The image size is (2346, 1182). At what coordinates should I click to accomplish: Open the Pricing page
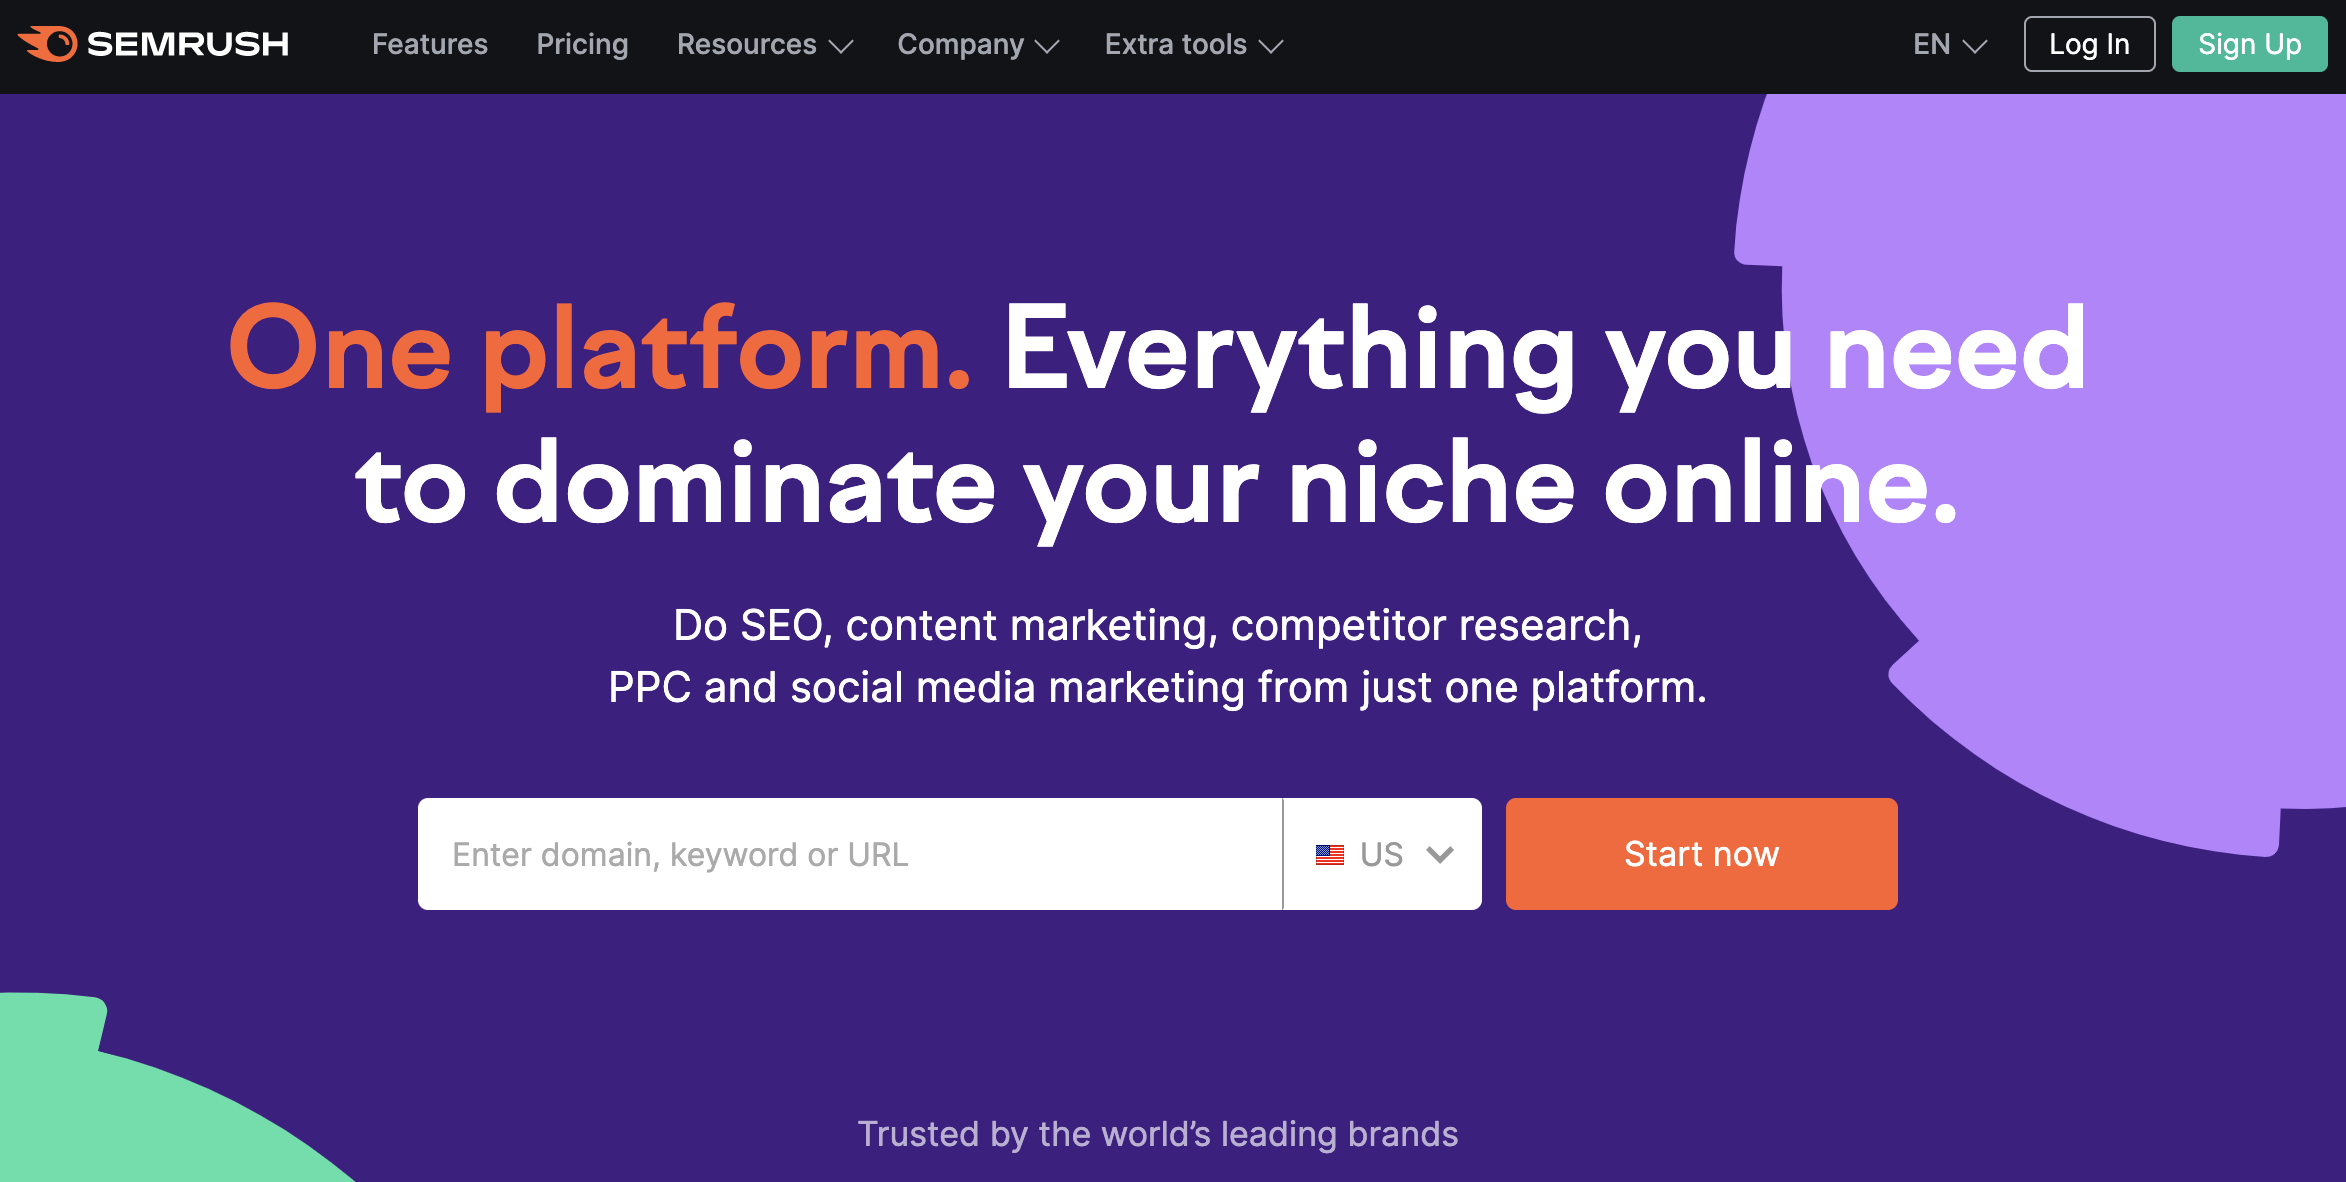(582, 44)
